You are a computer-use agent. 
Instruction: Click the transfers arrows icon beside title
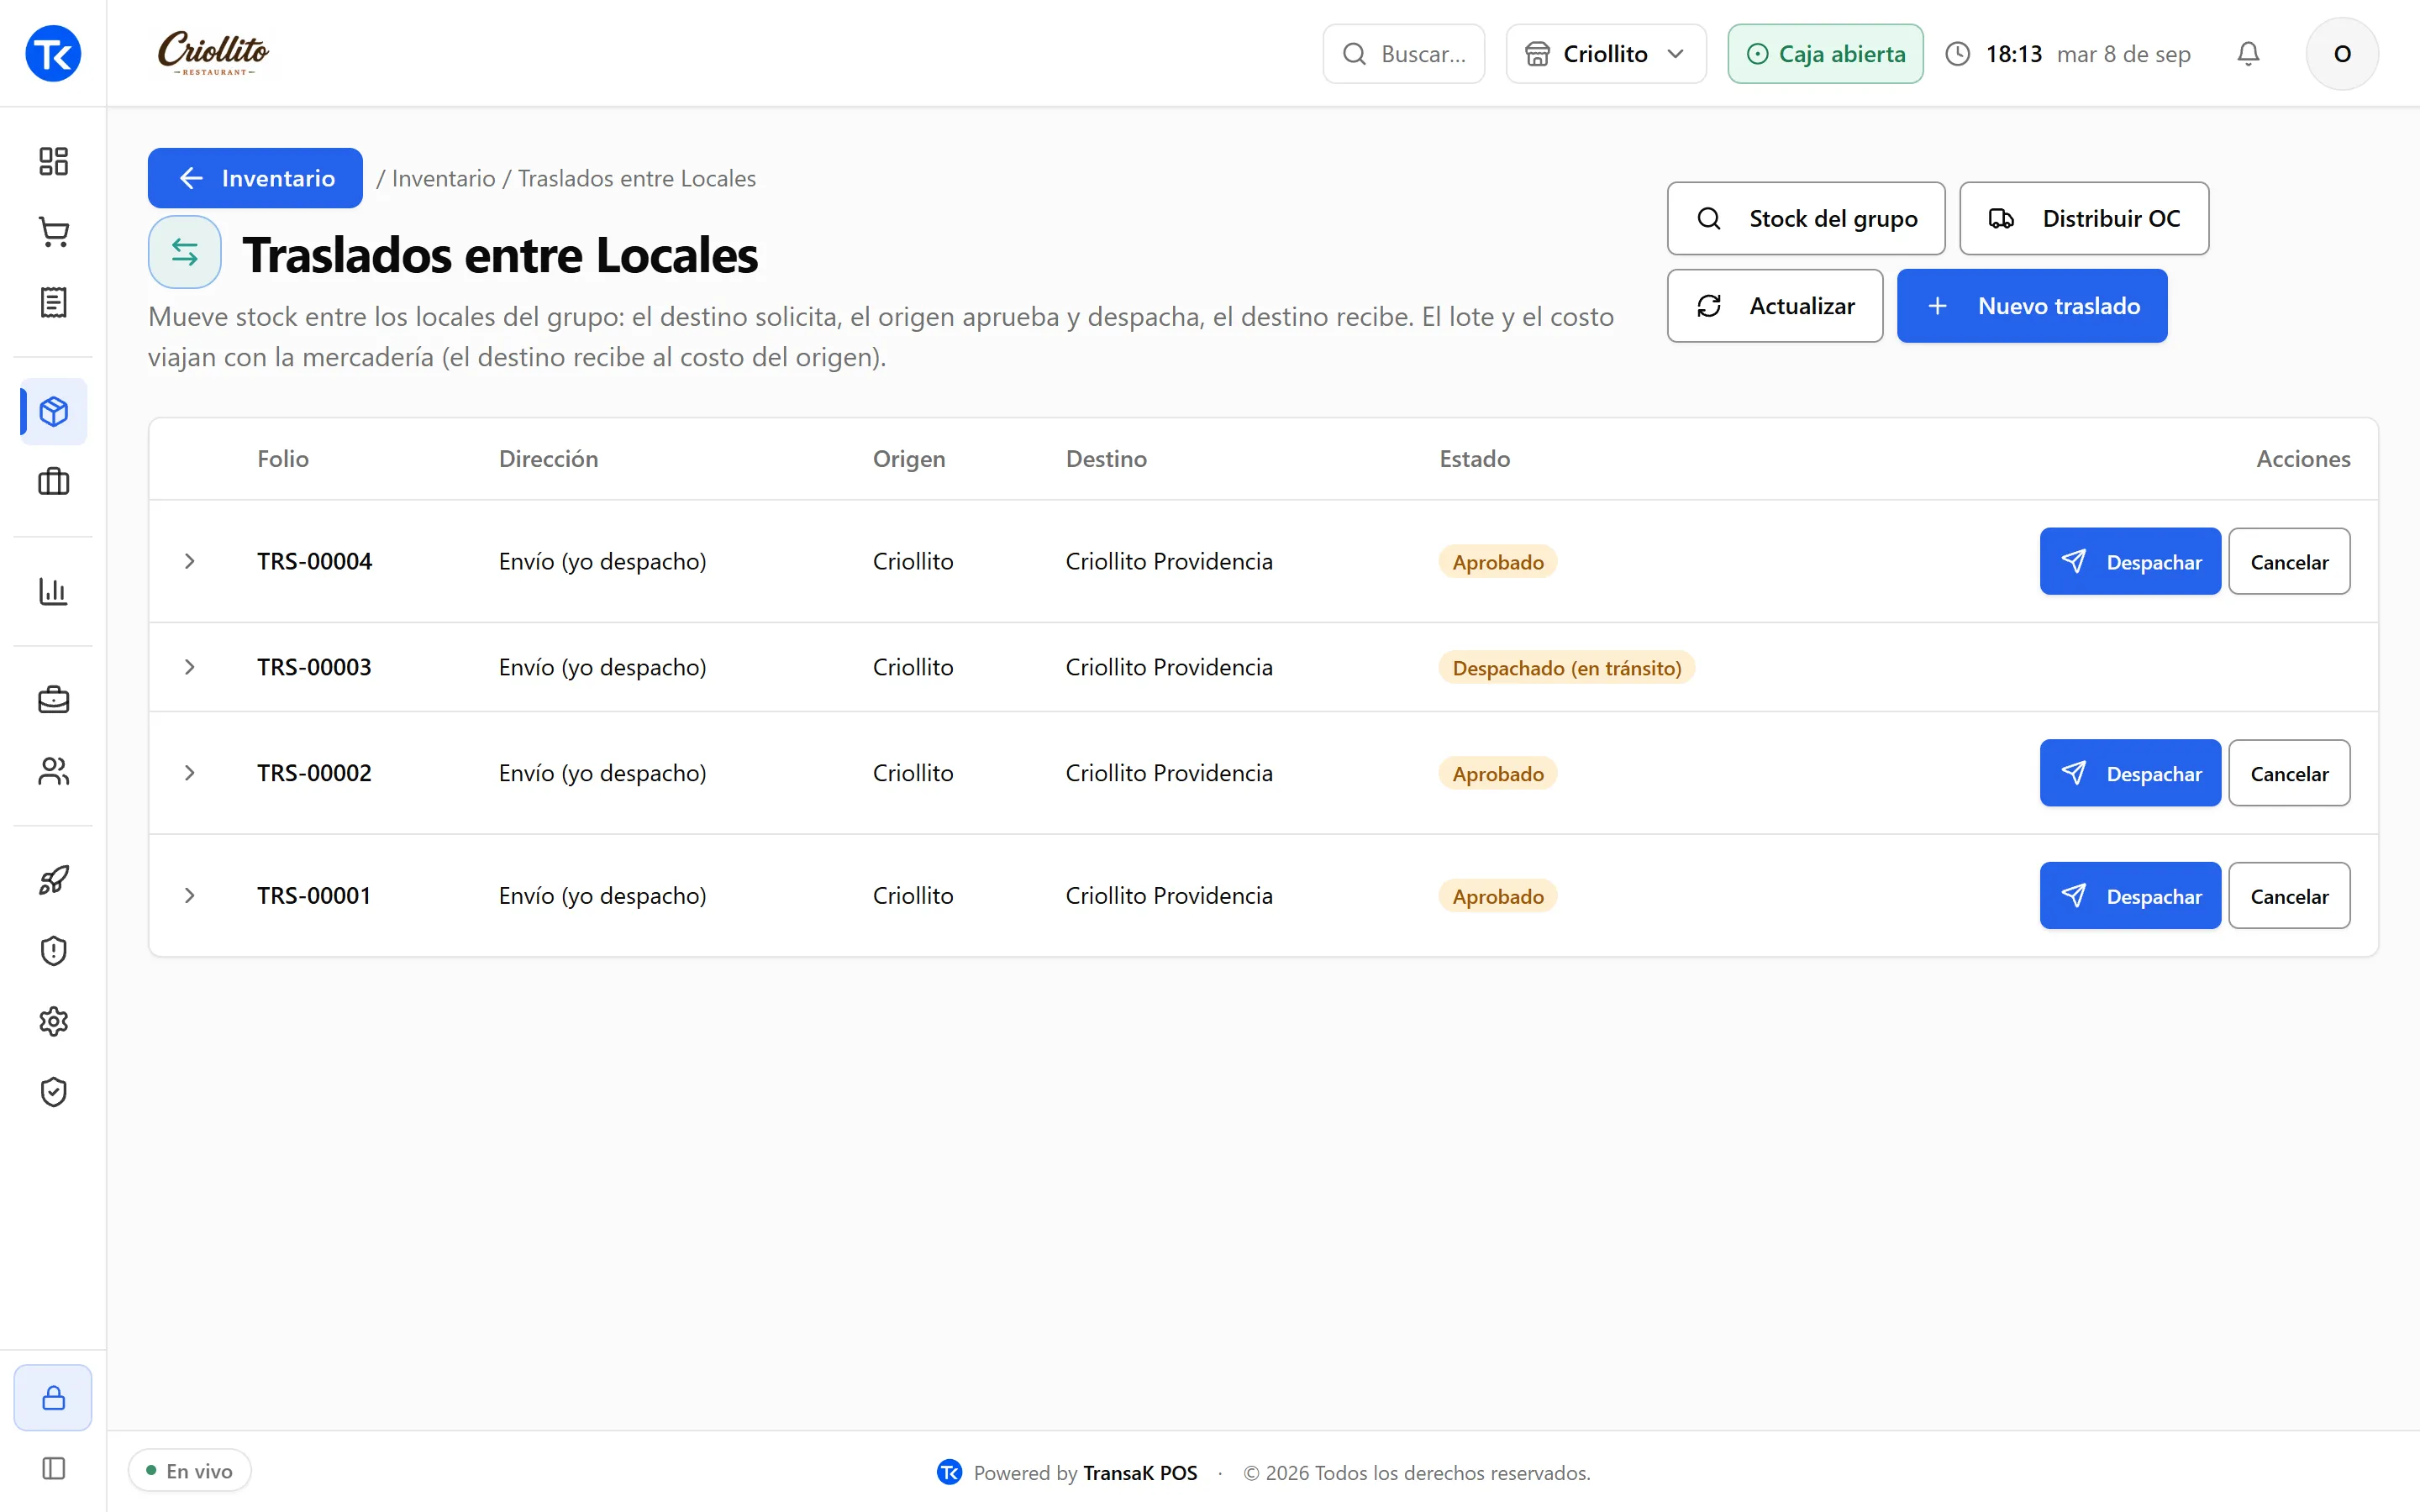click(x=185, y=252)
